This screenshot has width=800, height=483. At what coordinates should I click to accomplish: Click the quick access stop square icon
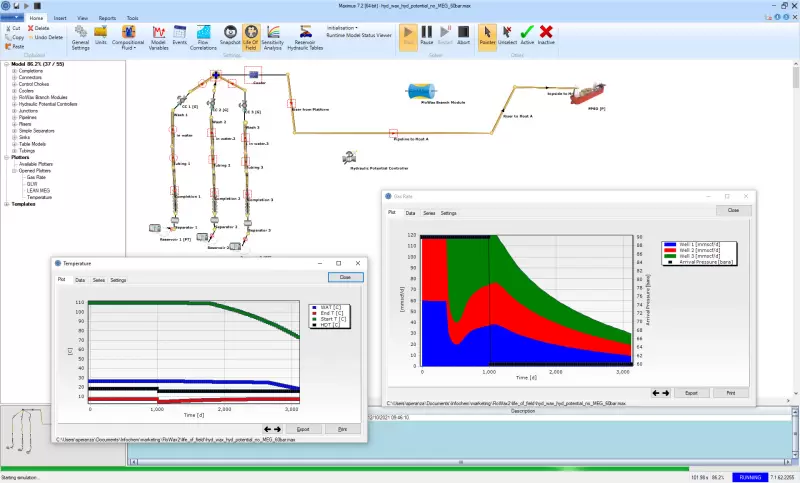[x=37, y=6]
